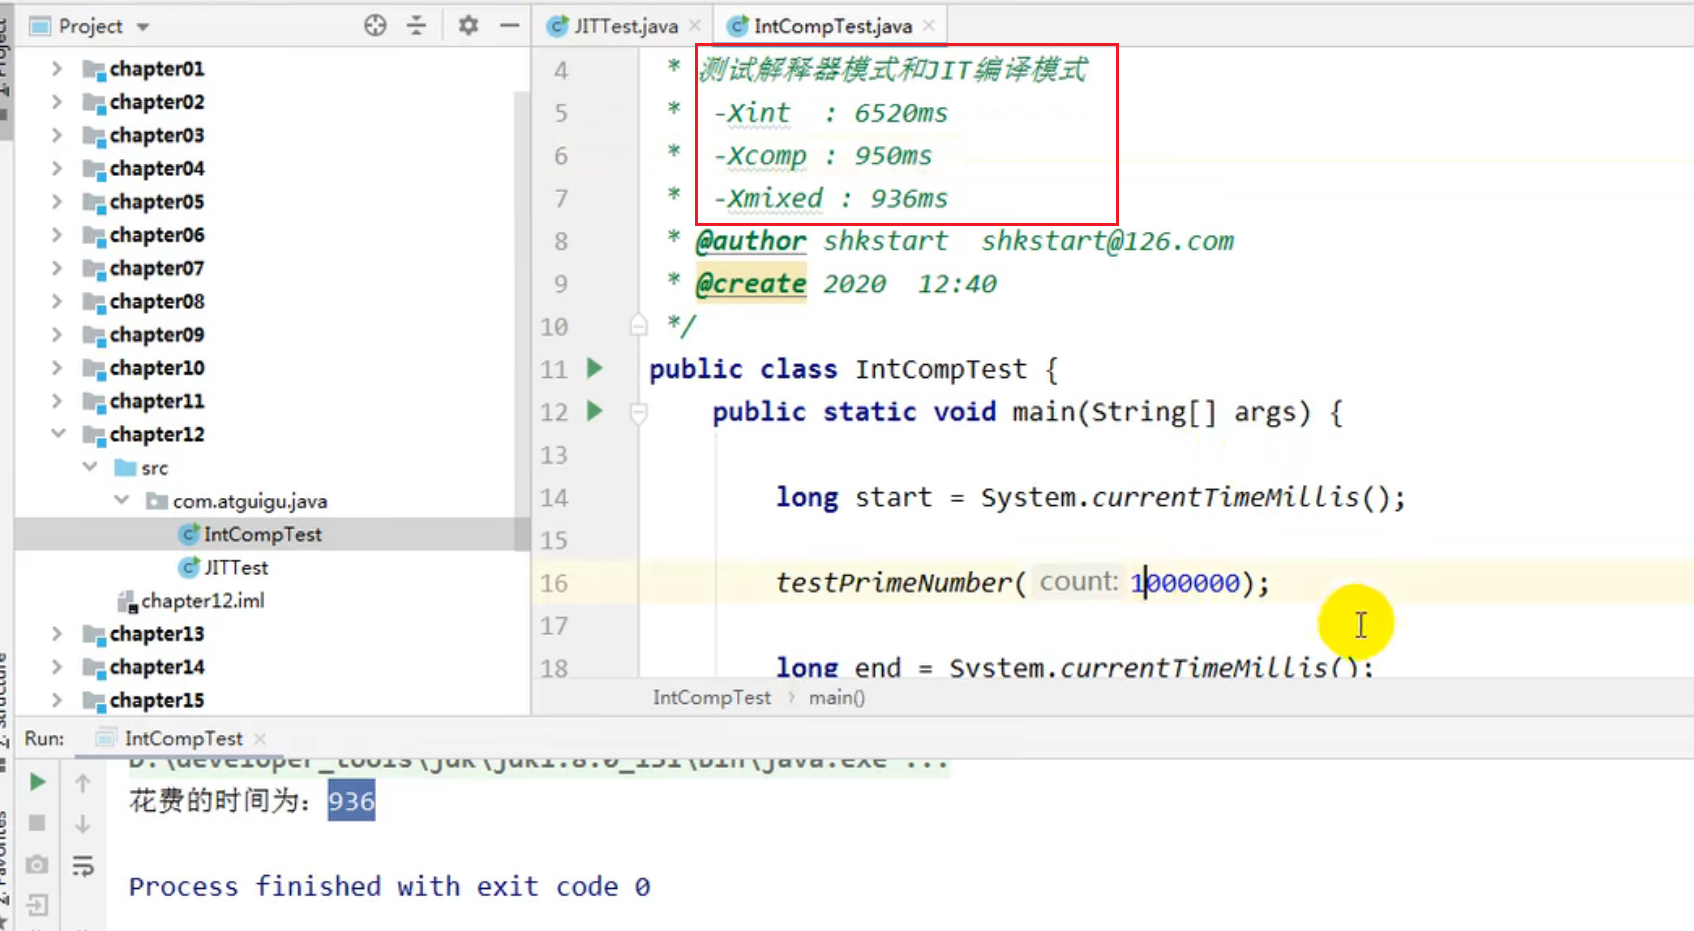The image size is (1694, 931).
Task: Click the down-the-stack-trace arrow icon
Action: (83, 824)
